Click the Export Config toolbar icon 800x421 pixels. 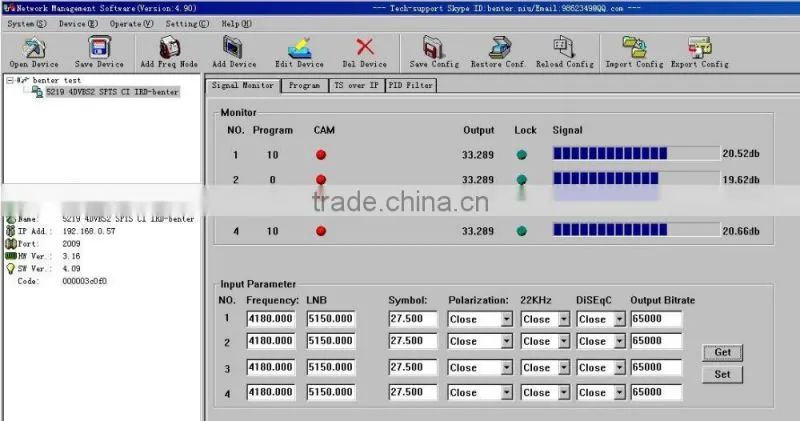(x=699, y=47)
